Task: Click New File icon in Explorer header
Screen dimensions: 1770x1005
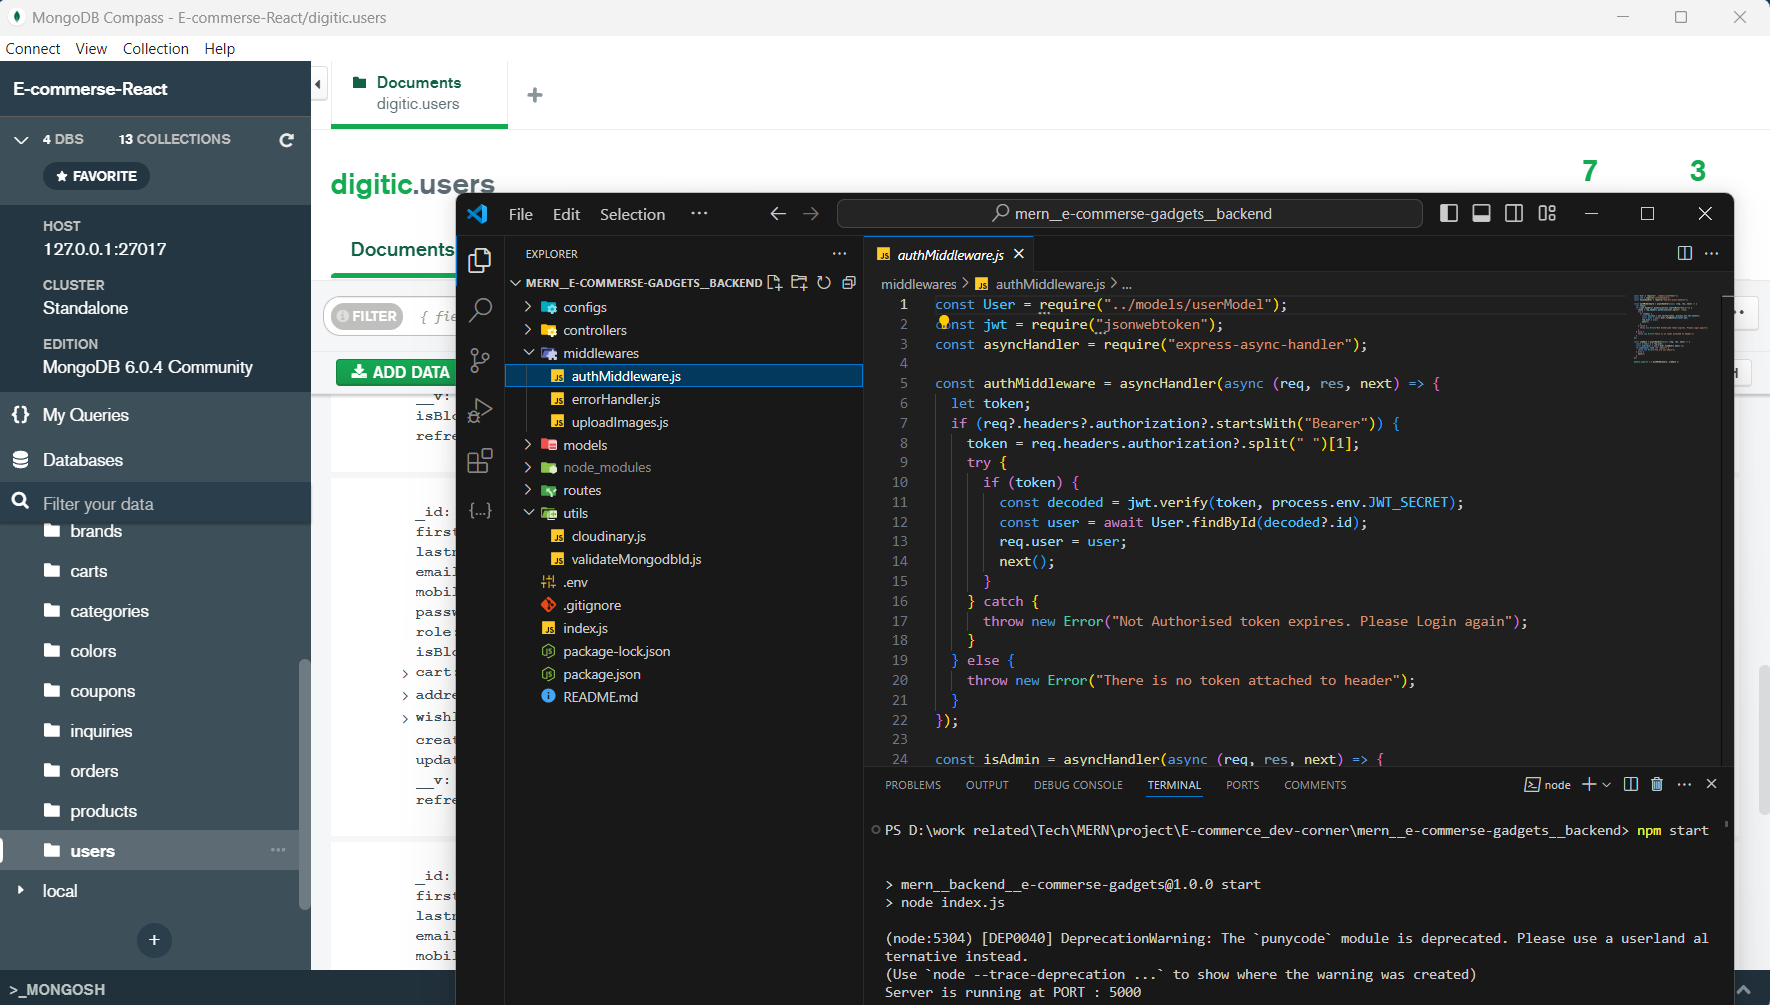Action: [x=774, y=283]
